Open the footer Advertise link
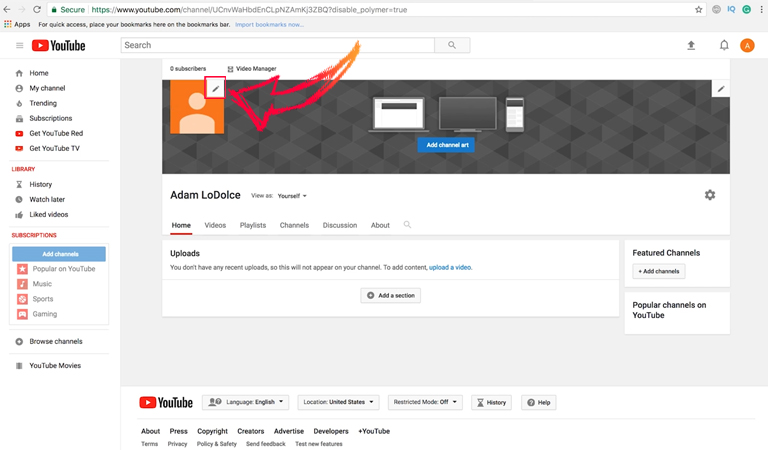Viewport: 768px width, 450px height. (x=289, y=431)
